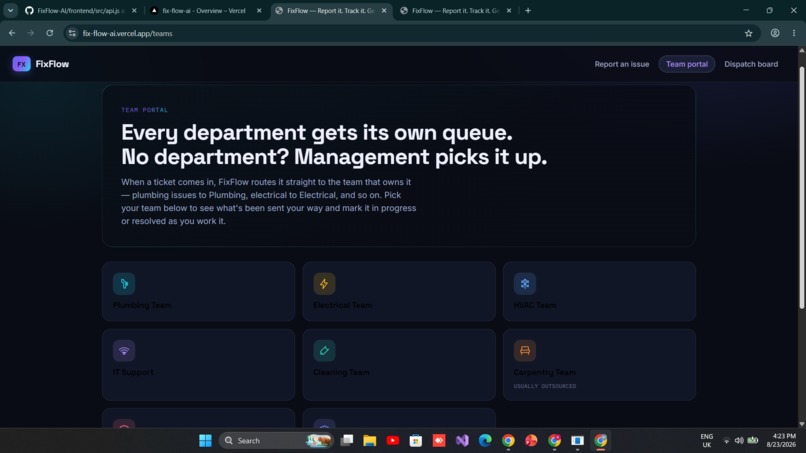Close the GitHub api.js tab
This screenshot has height=453, width=806.
click(134, 11)
